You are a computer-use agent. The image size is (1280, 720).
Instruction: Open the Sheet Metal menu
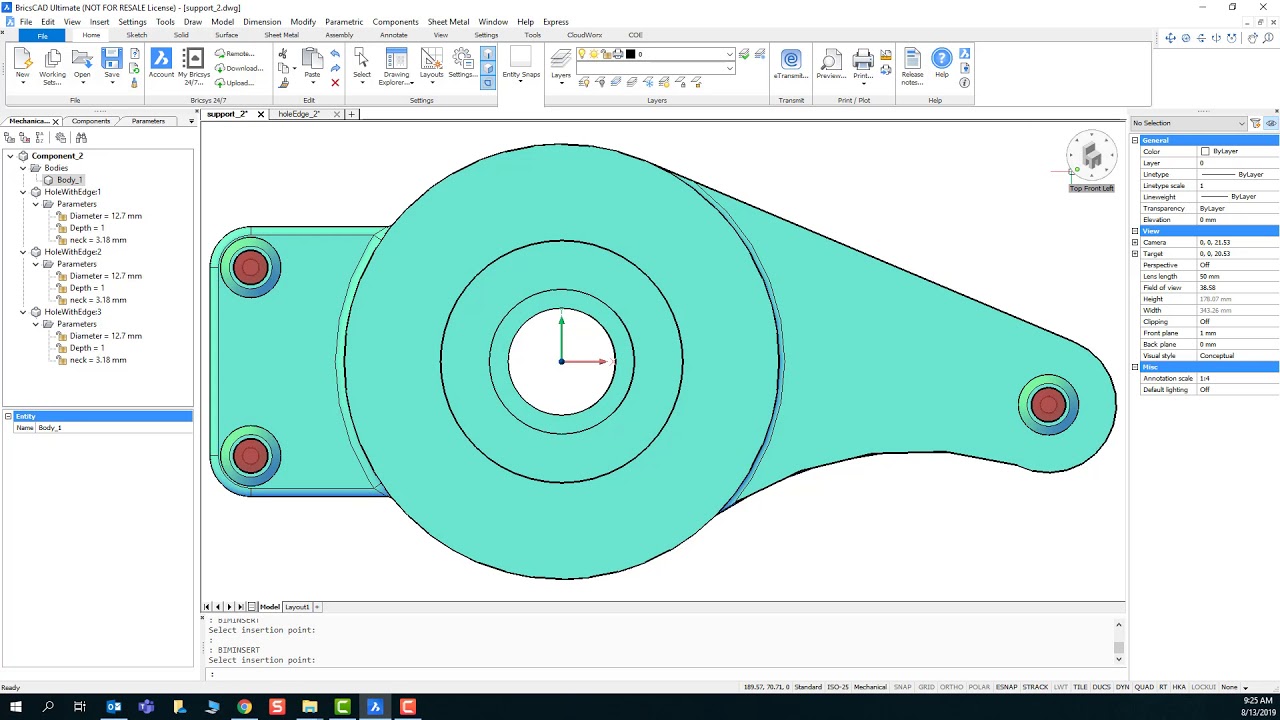pos(448,21)
